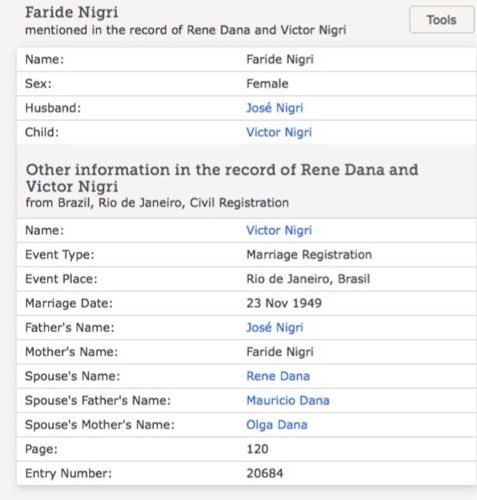The width and height of the screenshot is (477, 500).
Task: Open José Nigri link in Father's Name row
Action: tap(275, 328)
